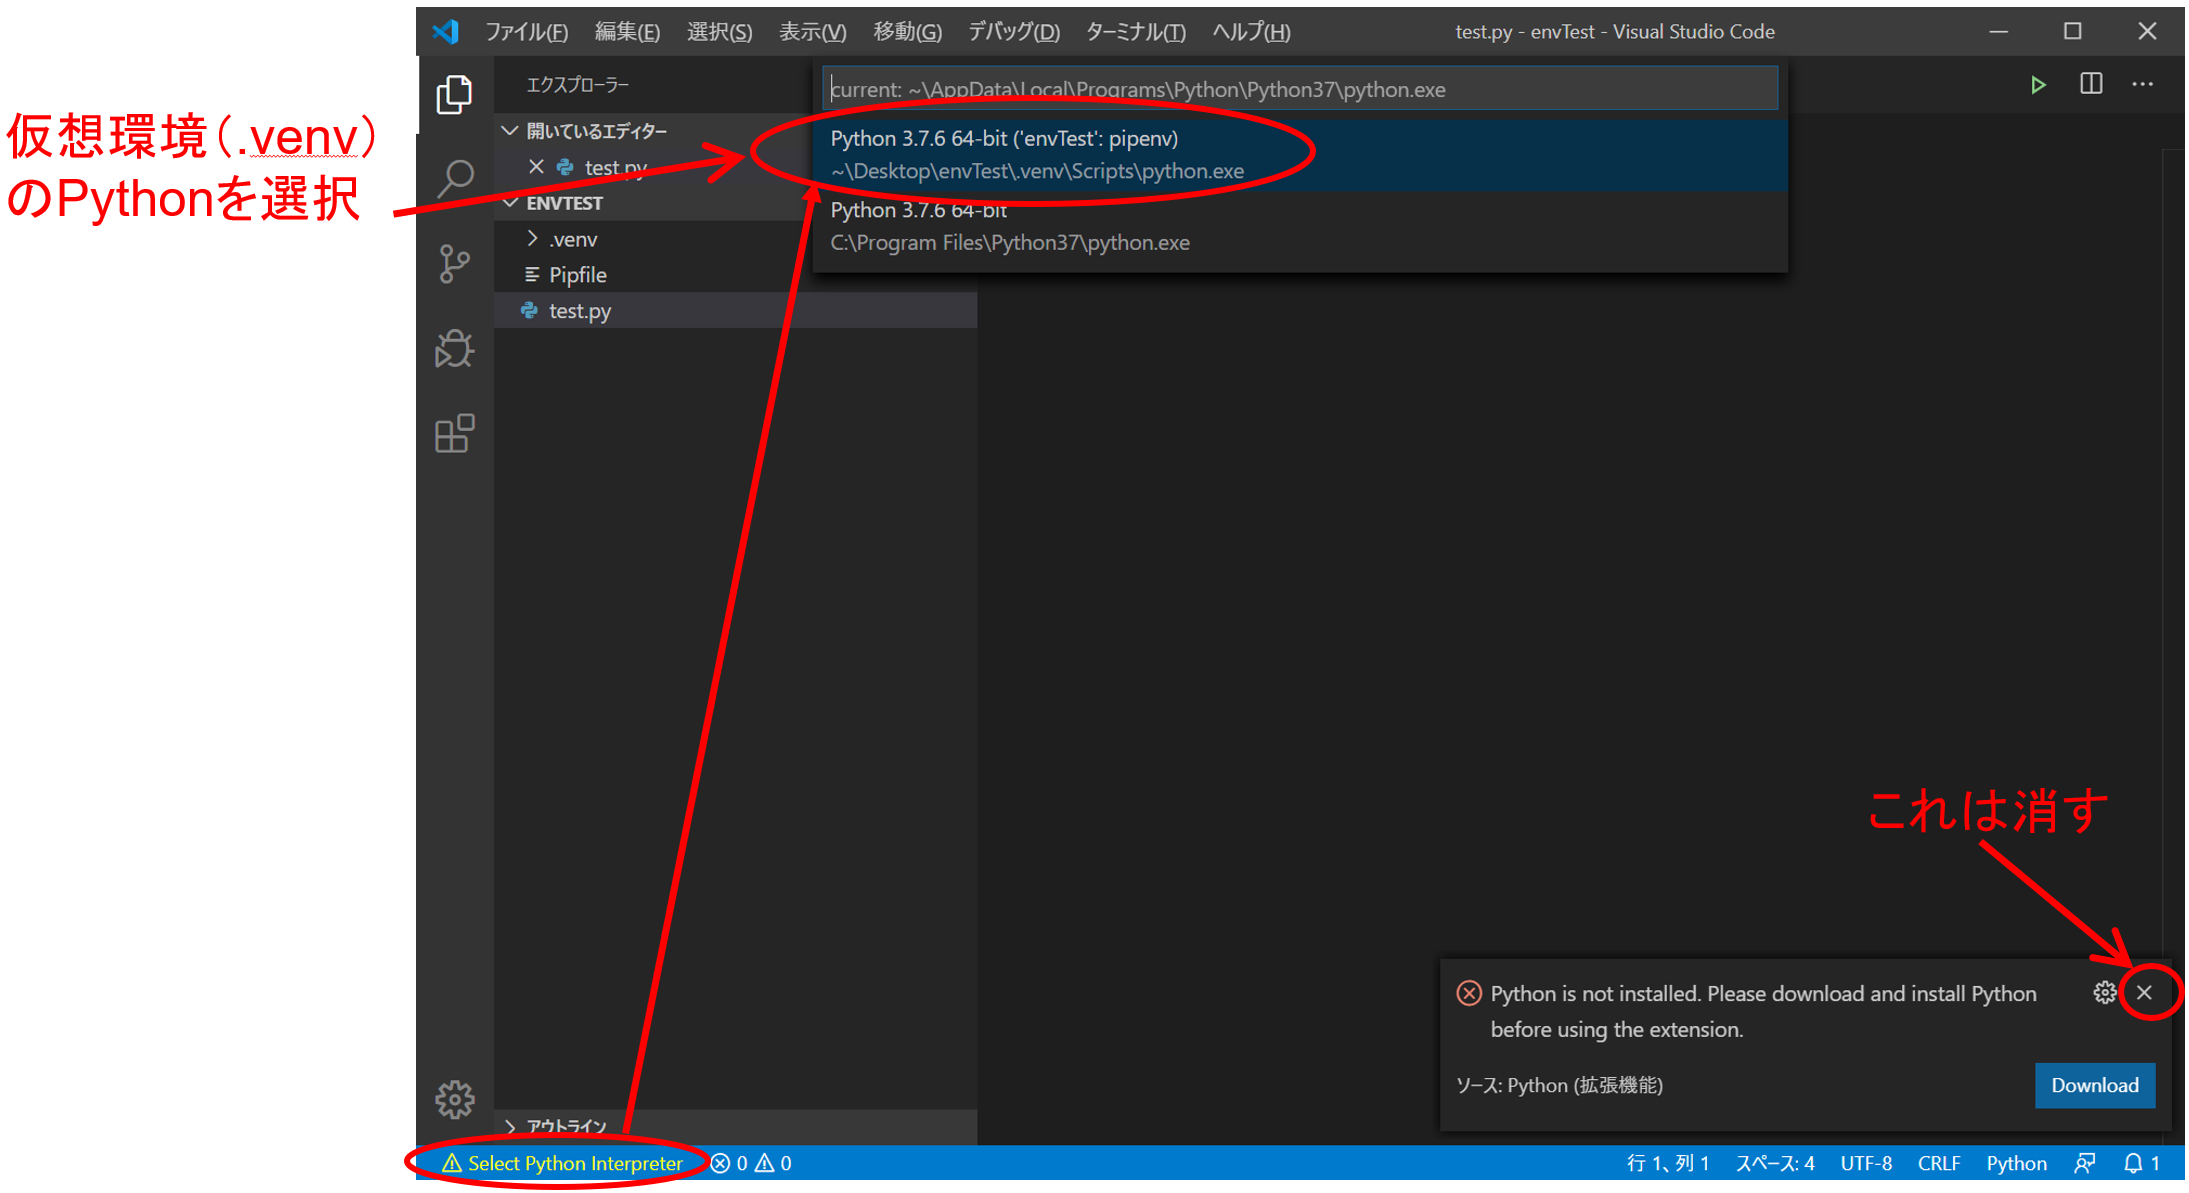Open the Manage gear in activity bar
This screenshot has height=1193, width=2189.
pyautogui.click(x=455, y=1099)
